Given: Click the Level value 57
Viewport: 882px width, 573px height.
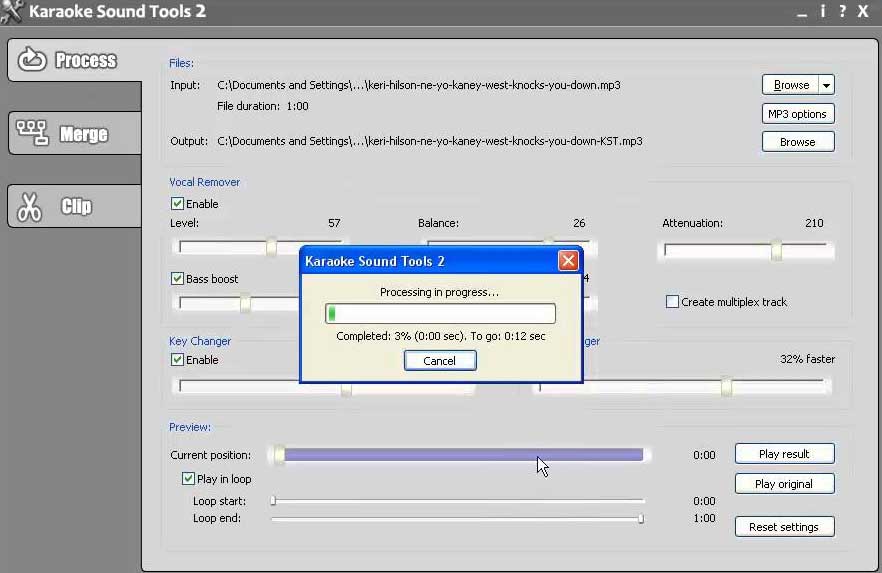Looking at the screenshot, I should click(334, 223).
